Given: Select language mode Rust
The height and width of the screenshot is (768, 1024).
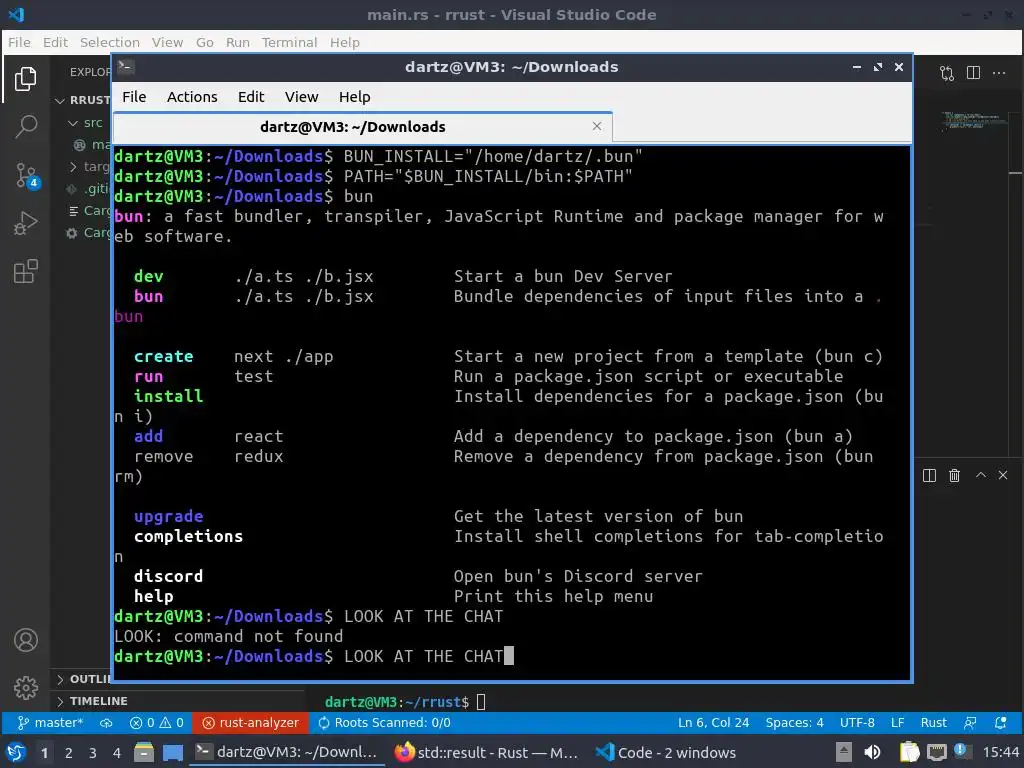Looking at the screenshot, I should 933,722.
